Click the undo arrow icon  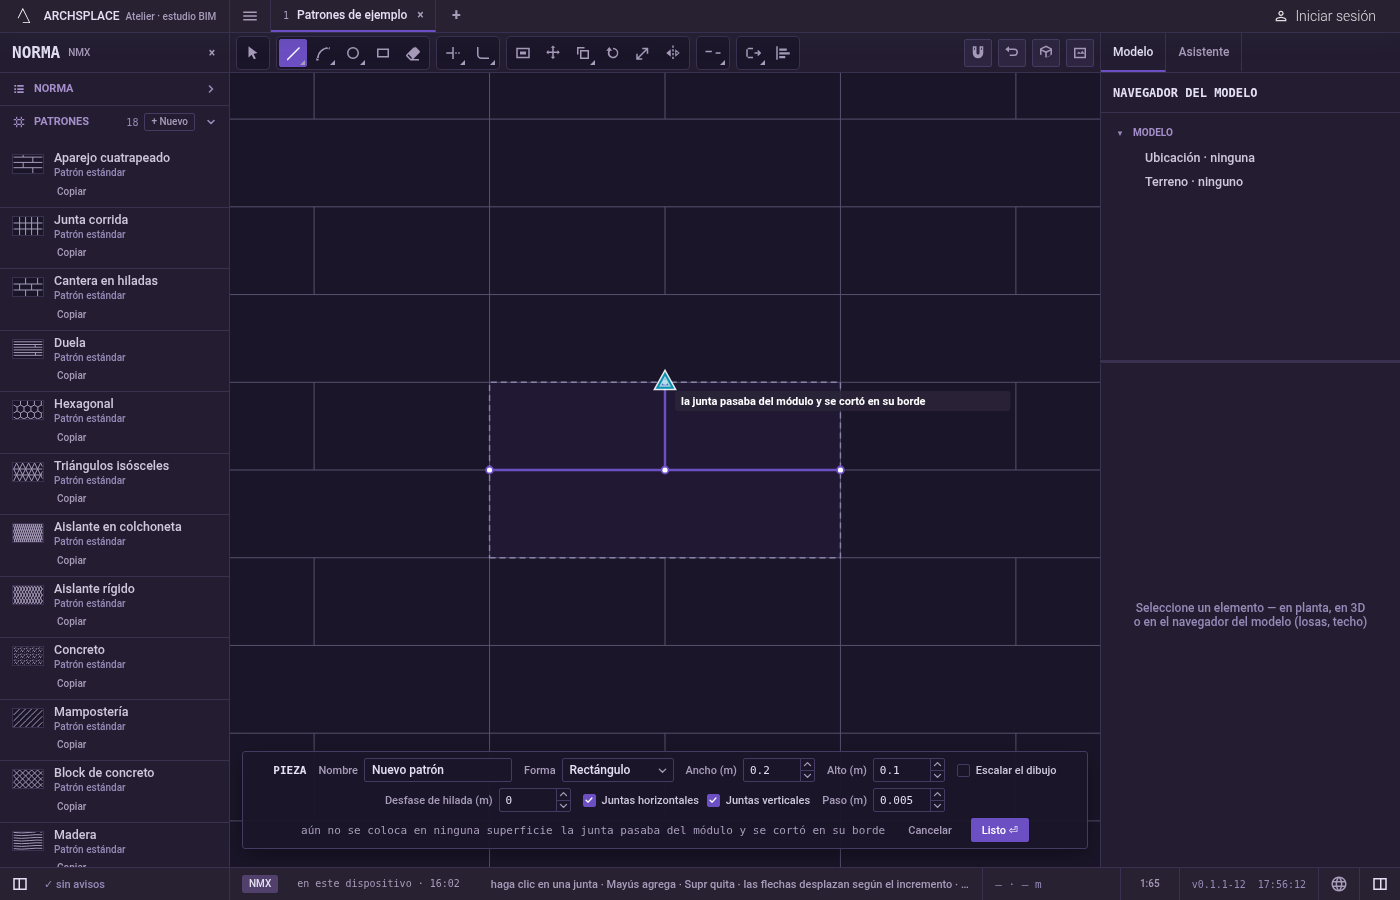(1012, 53)
